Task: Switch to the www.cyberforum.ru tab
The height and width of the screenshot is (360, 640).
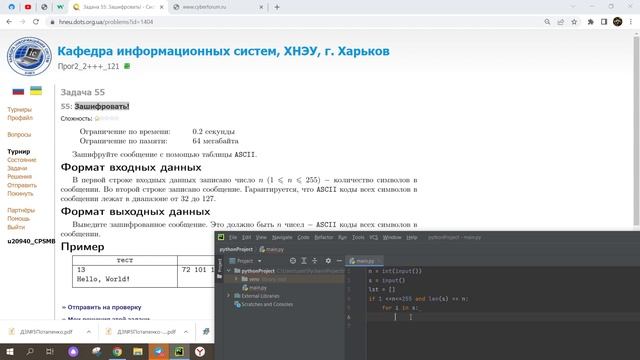Action: (204, 7)
